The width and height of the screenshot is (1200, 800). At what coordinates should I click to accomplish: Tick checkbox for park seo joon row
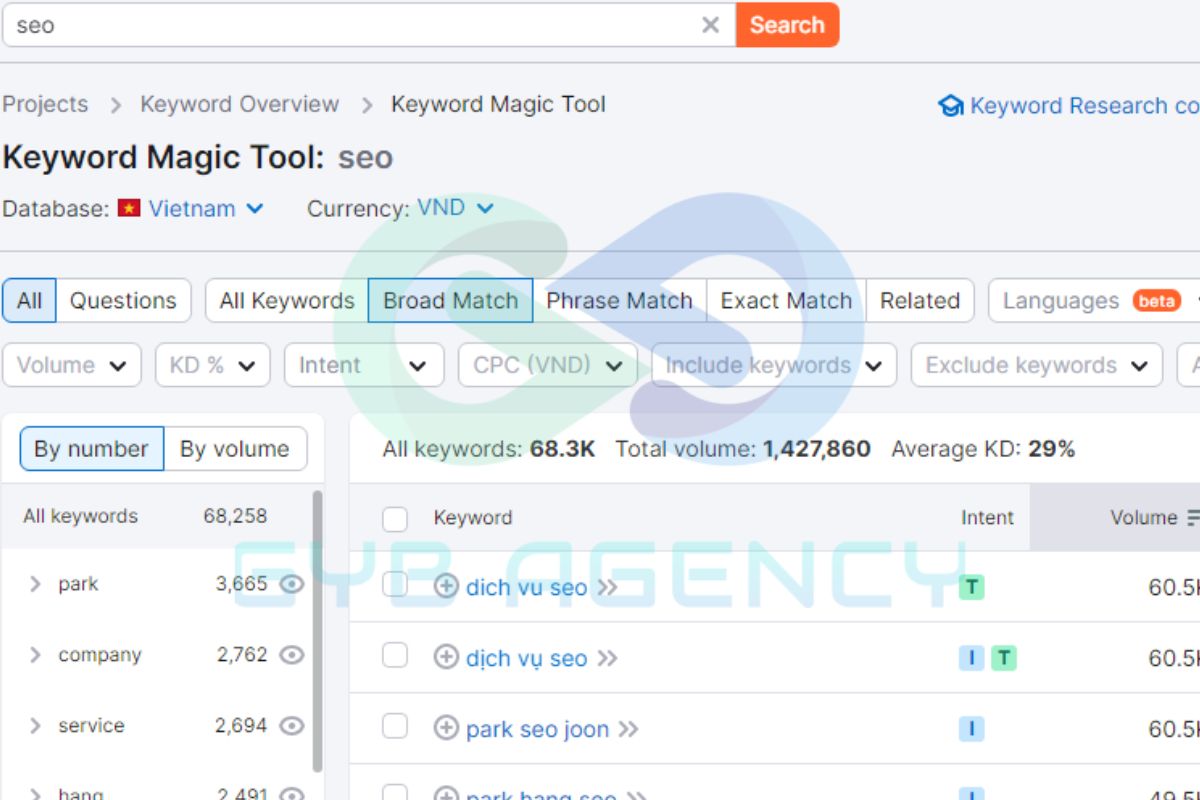[395, 727]
